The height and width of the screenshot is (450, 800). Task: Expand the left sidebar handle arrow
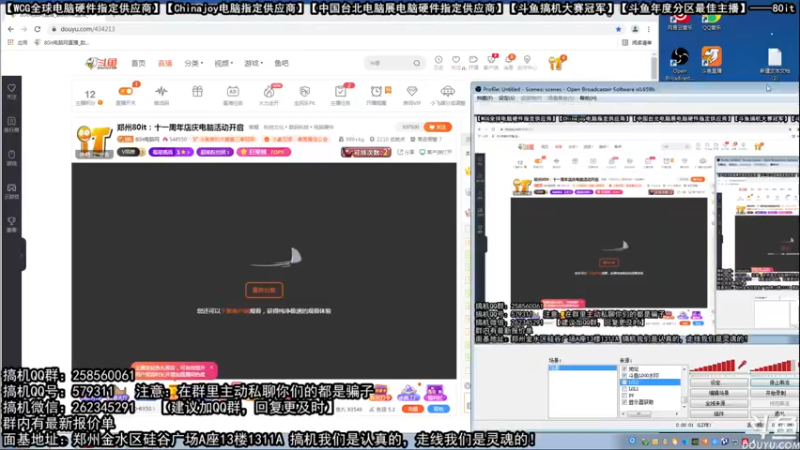coord(21,255)
